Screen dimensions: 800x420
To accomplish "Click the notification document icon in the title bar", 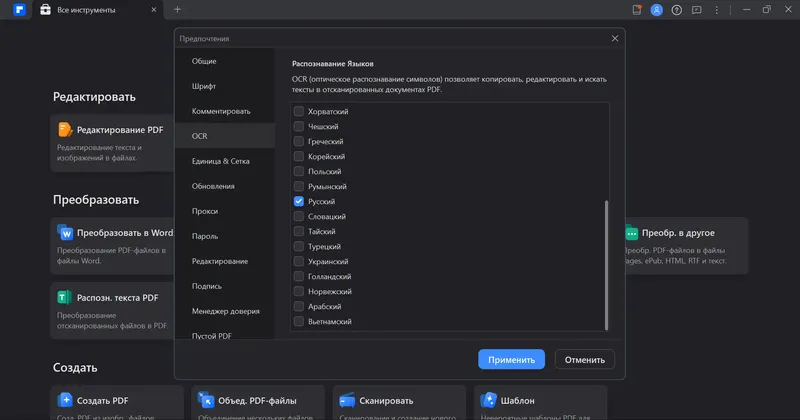I will coord(637,10).
